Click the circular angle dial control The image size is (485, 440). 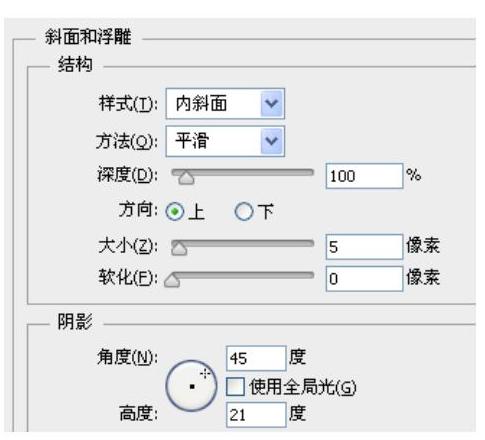191,386
